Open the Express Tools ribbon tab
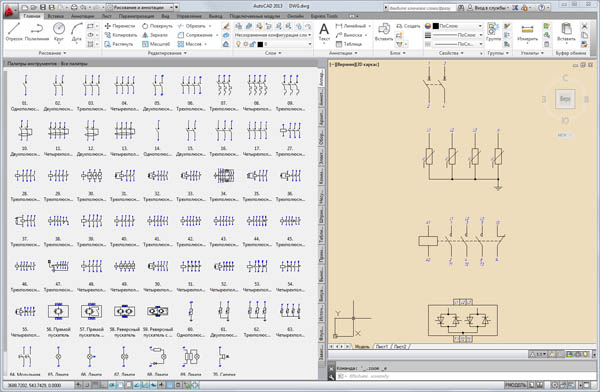The height and width of the screenshot is (392, 600). (324, 16)
